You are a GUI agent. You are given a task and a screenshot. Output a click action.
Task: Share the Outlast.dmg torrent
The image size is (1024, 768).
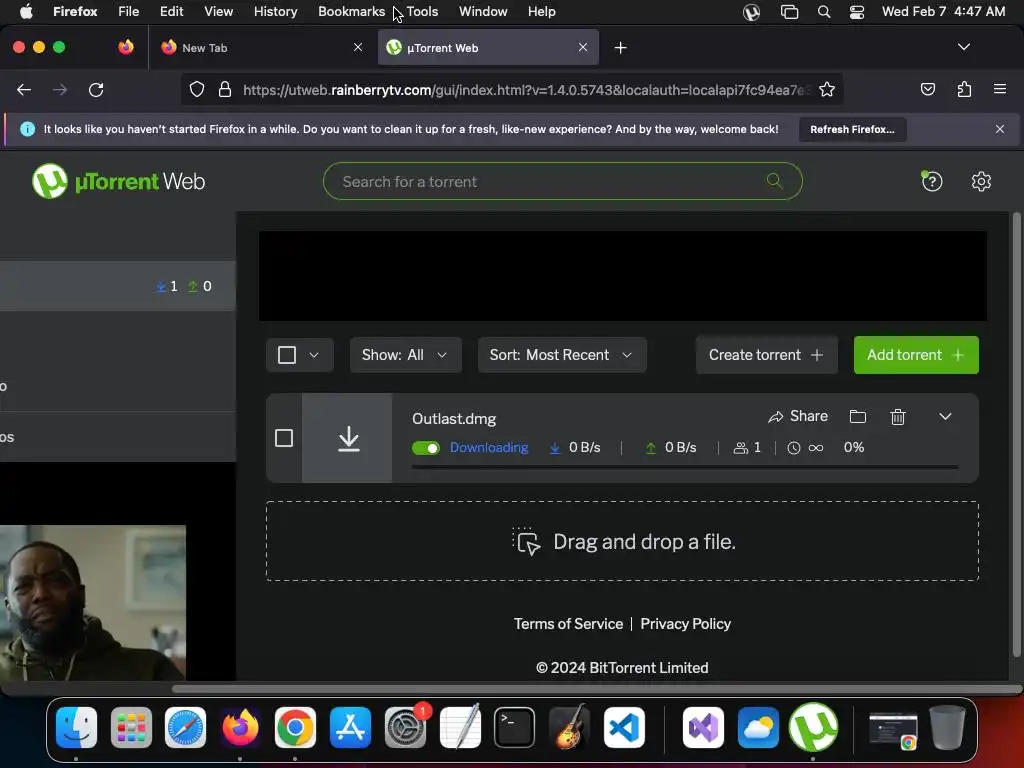pyautogui.click(x=798, y=417)
